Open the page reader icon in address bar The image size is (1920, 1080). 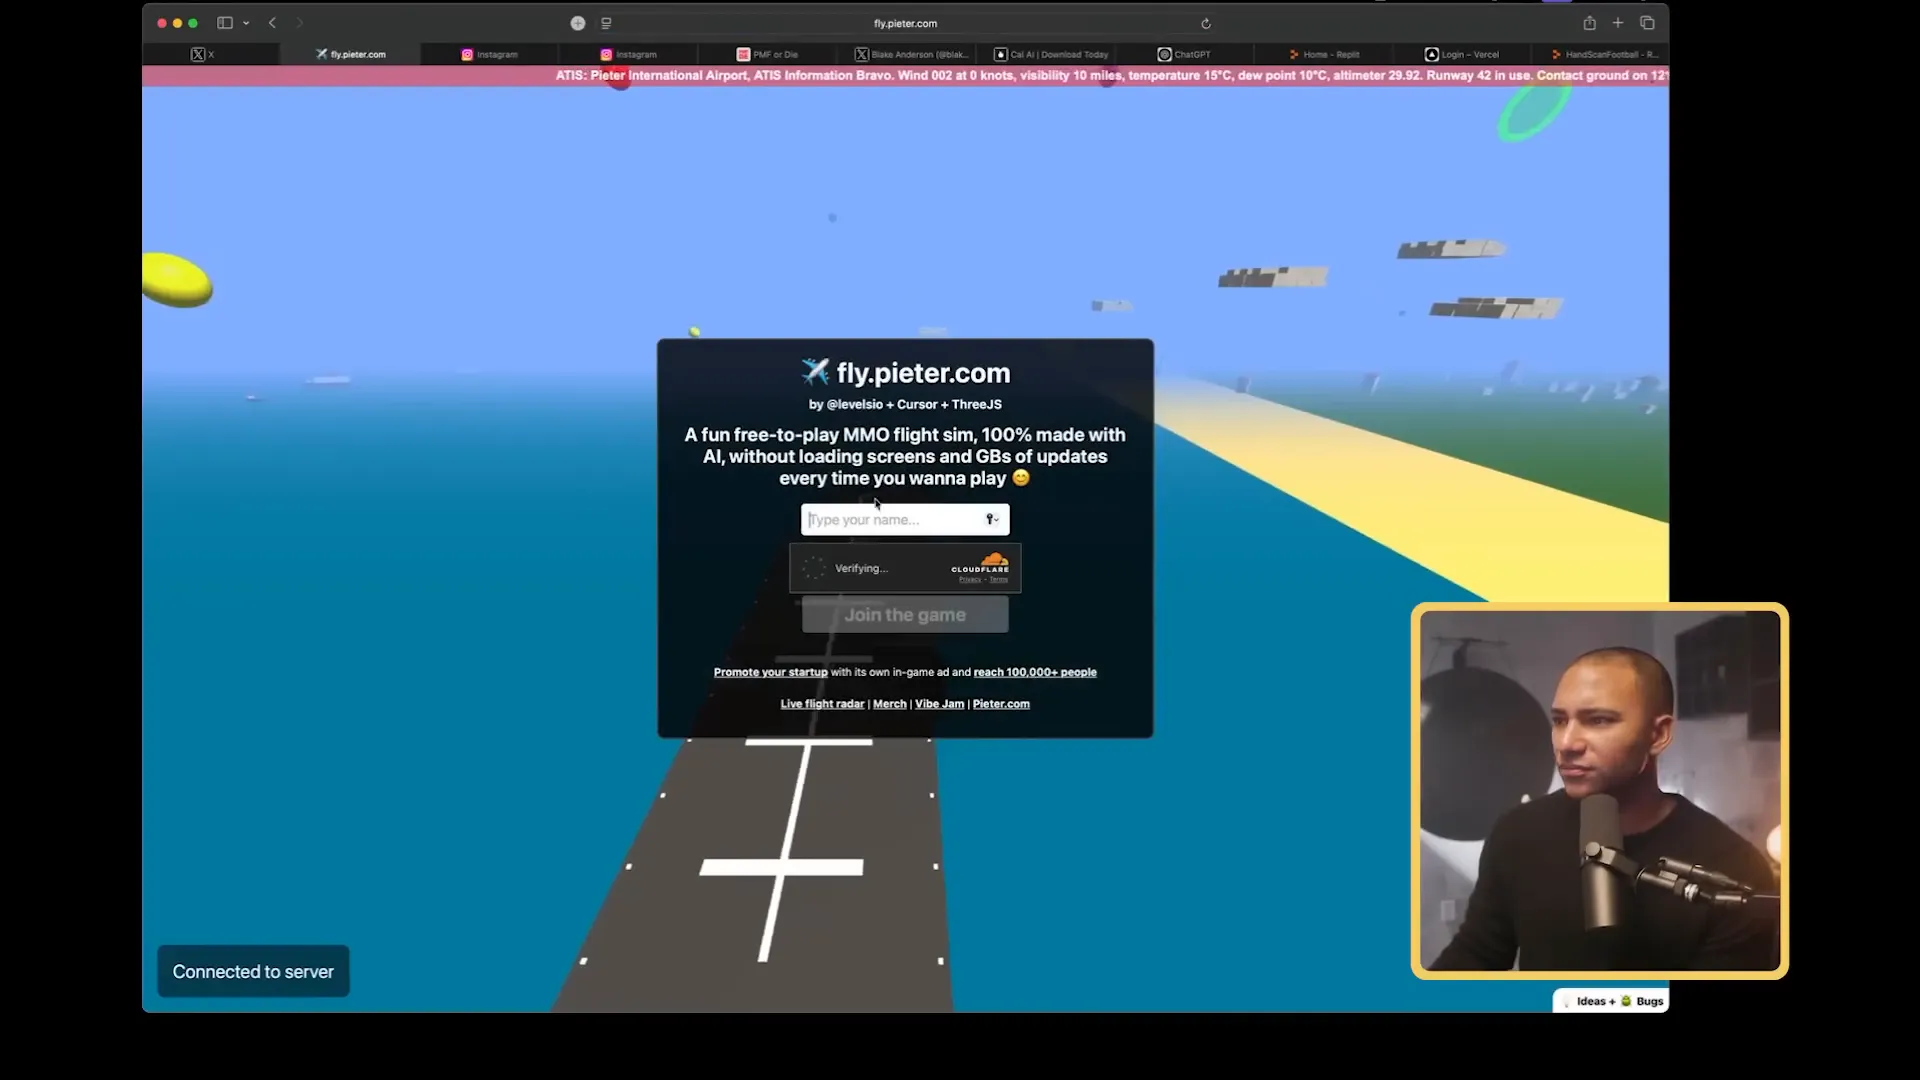(606, 23)
